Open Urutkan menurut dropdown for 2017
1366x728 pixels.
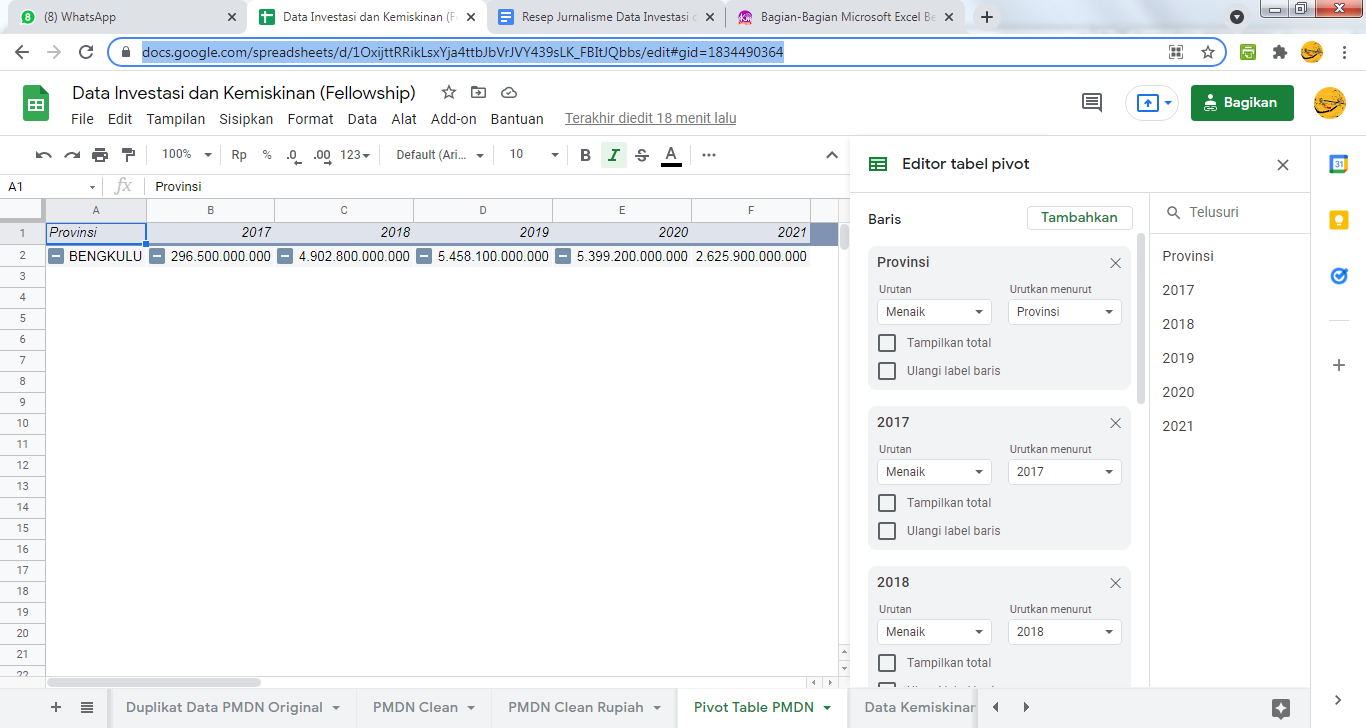1064,472
